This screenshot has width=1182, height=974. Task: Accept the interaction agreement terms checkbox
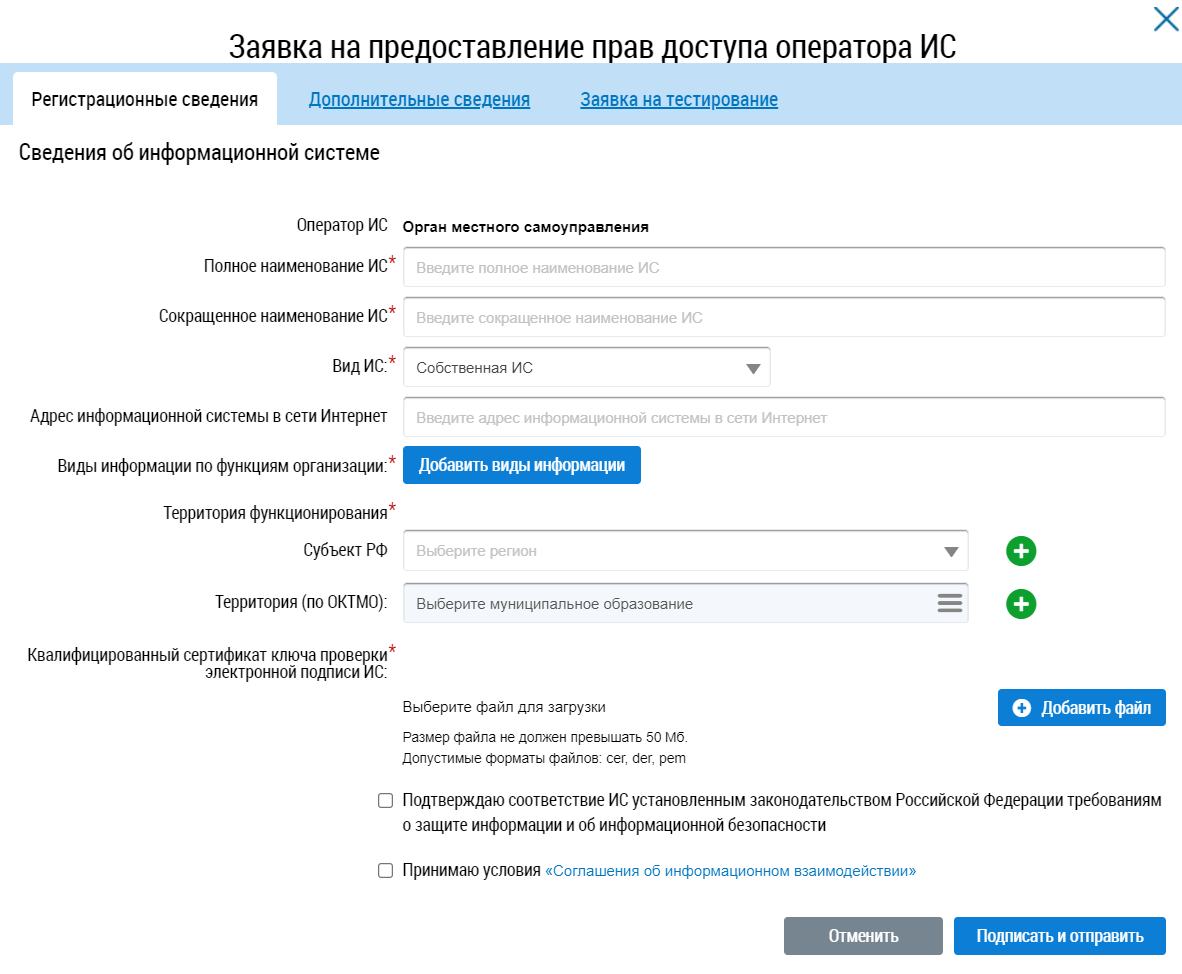(385, 871)
